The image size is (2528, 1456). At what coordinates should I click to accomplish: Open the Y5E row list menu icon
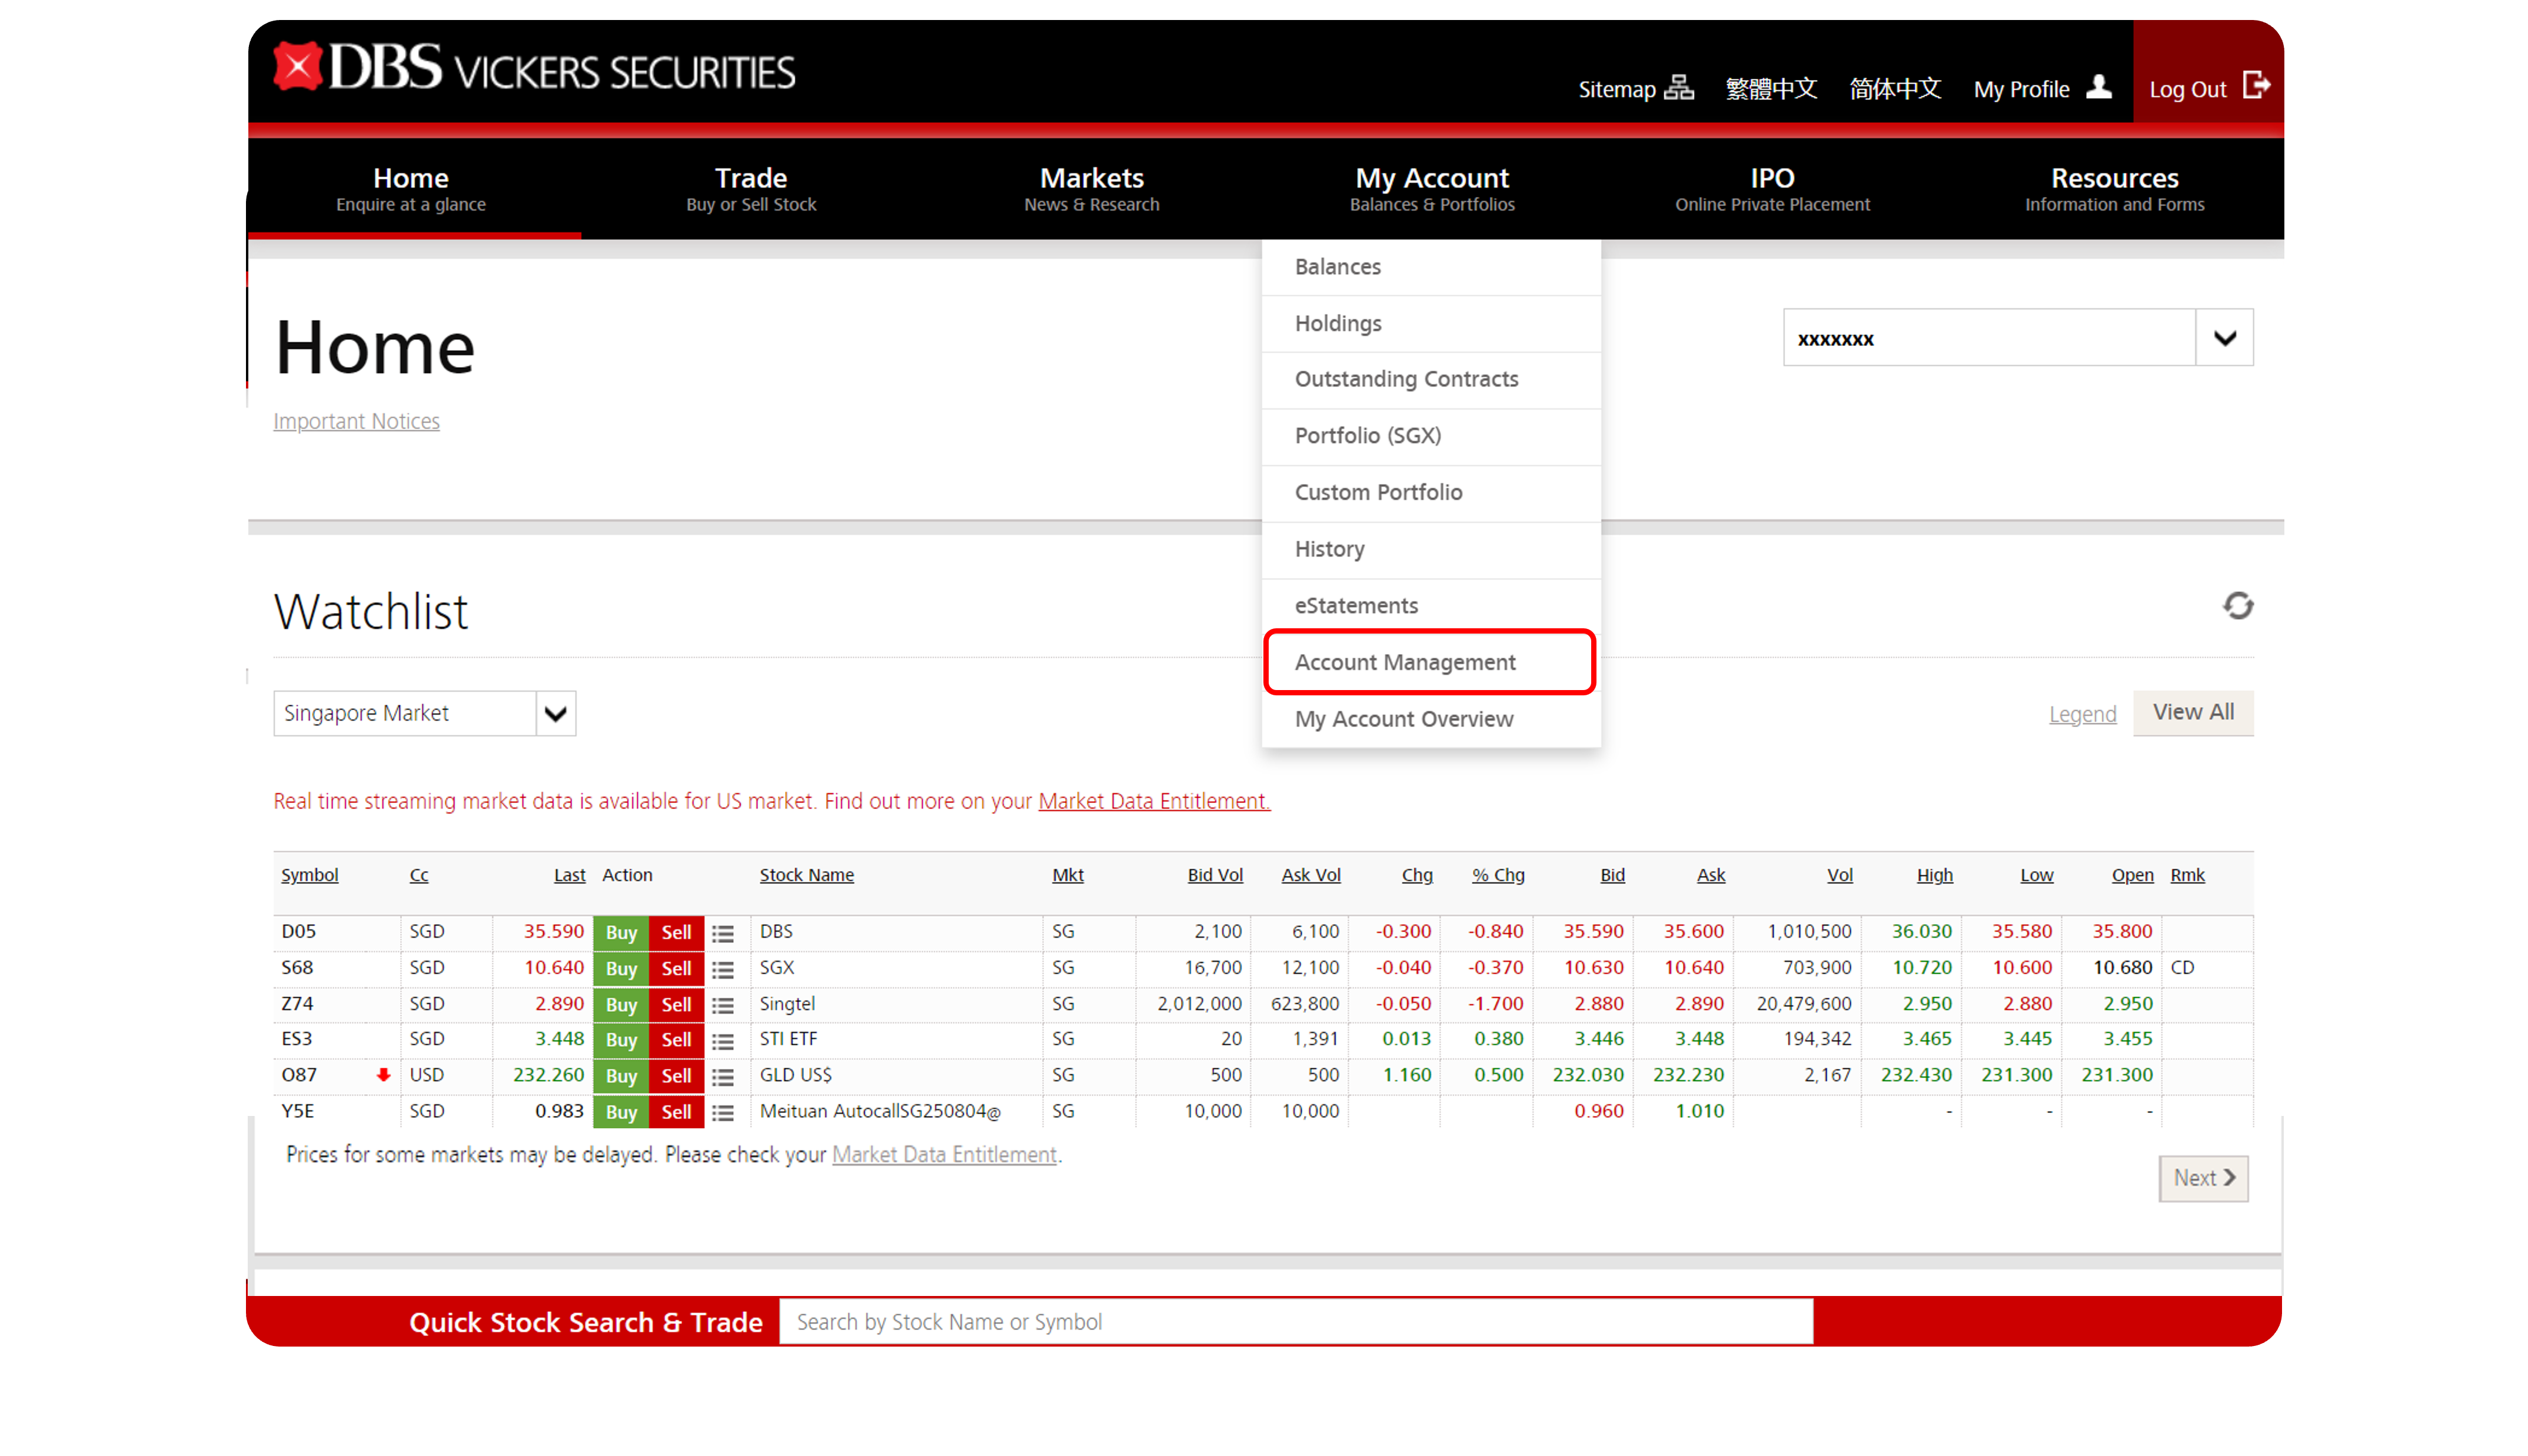point(723,1113)
